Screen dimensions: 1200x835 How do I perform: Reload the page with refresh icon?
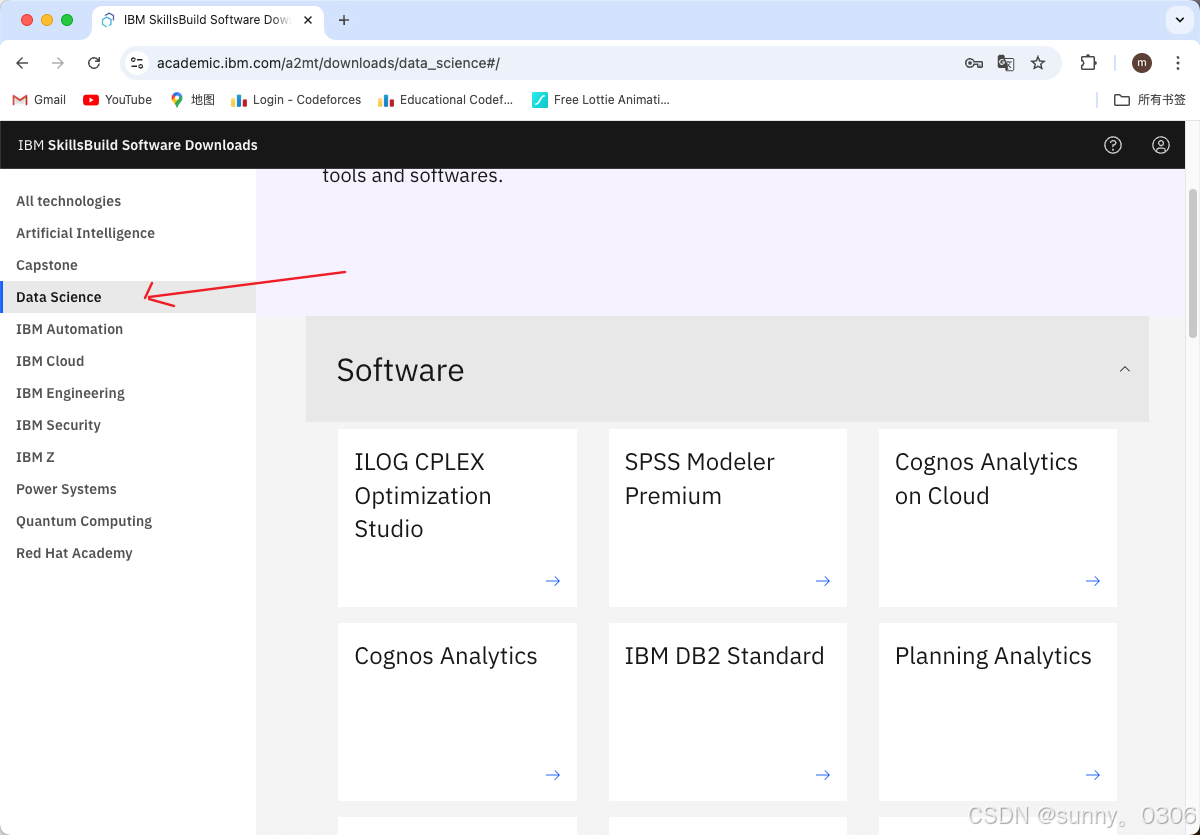click(94, 63)
